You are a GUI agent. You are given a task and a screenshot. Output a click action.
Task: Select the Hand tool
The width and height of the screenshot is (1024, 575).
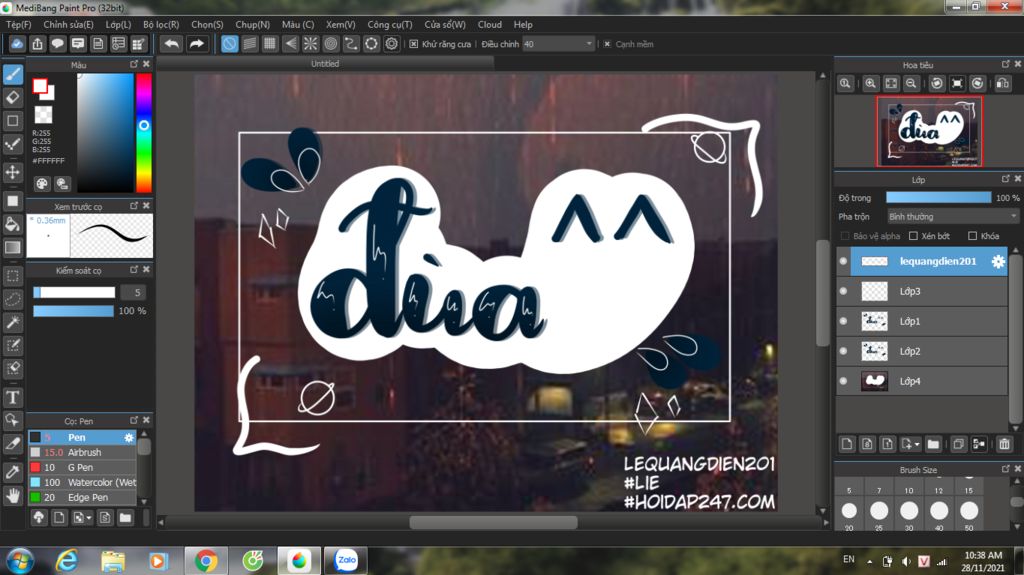click(12, 495)
